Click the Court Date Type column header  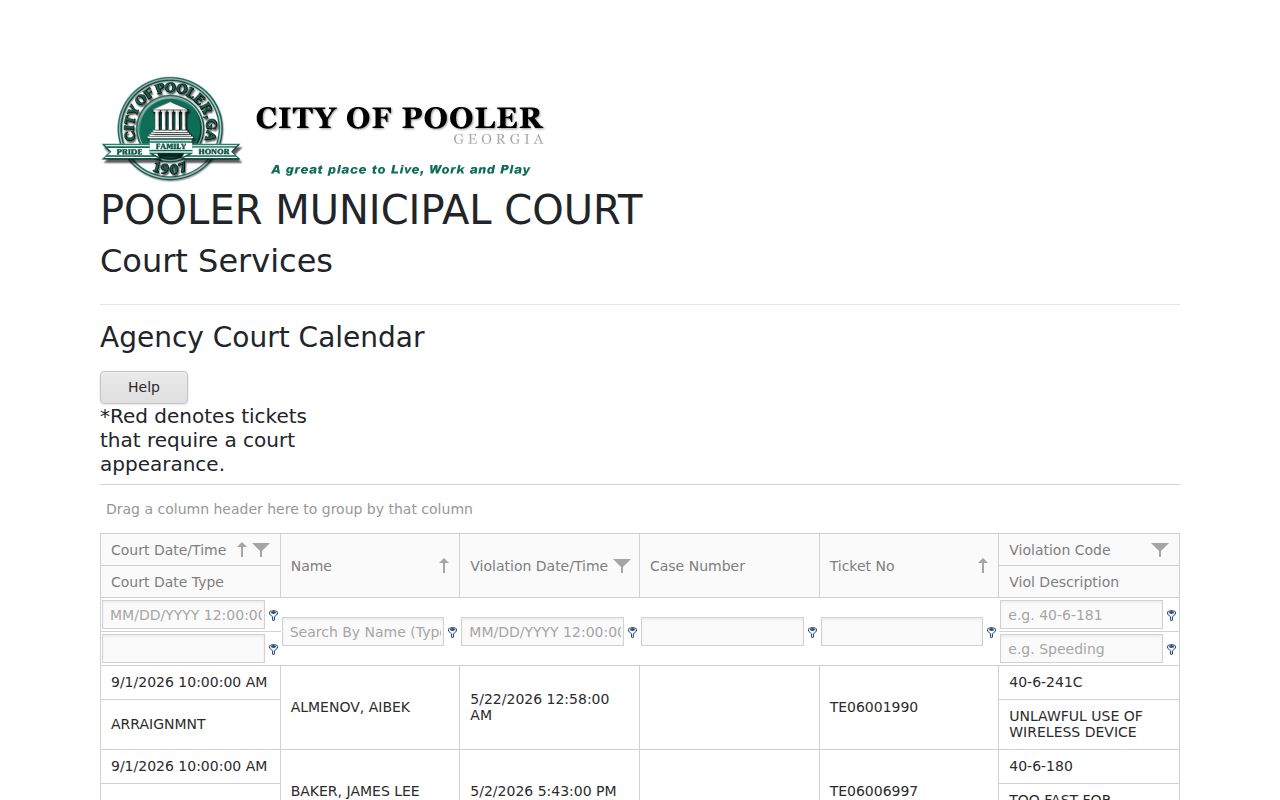click(190, 582)
